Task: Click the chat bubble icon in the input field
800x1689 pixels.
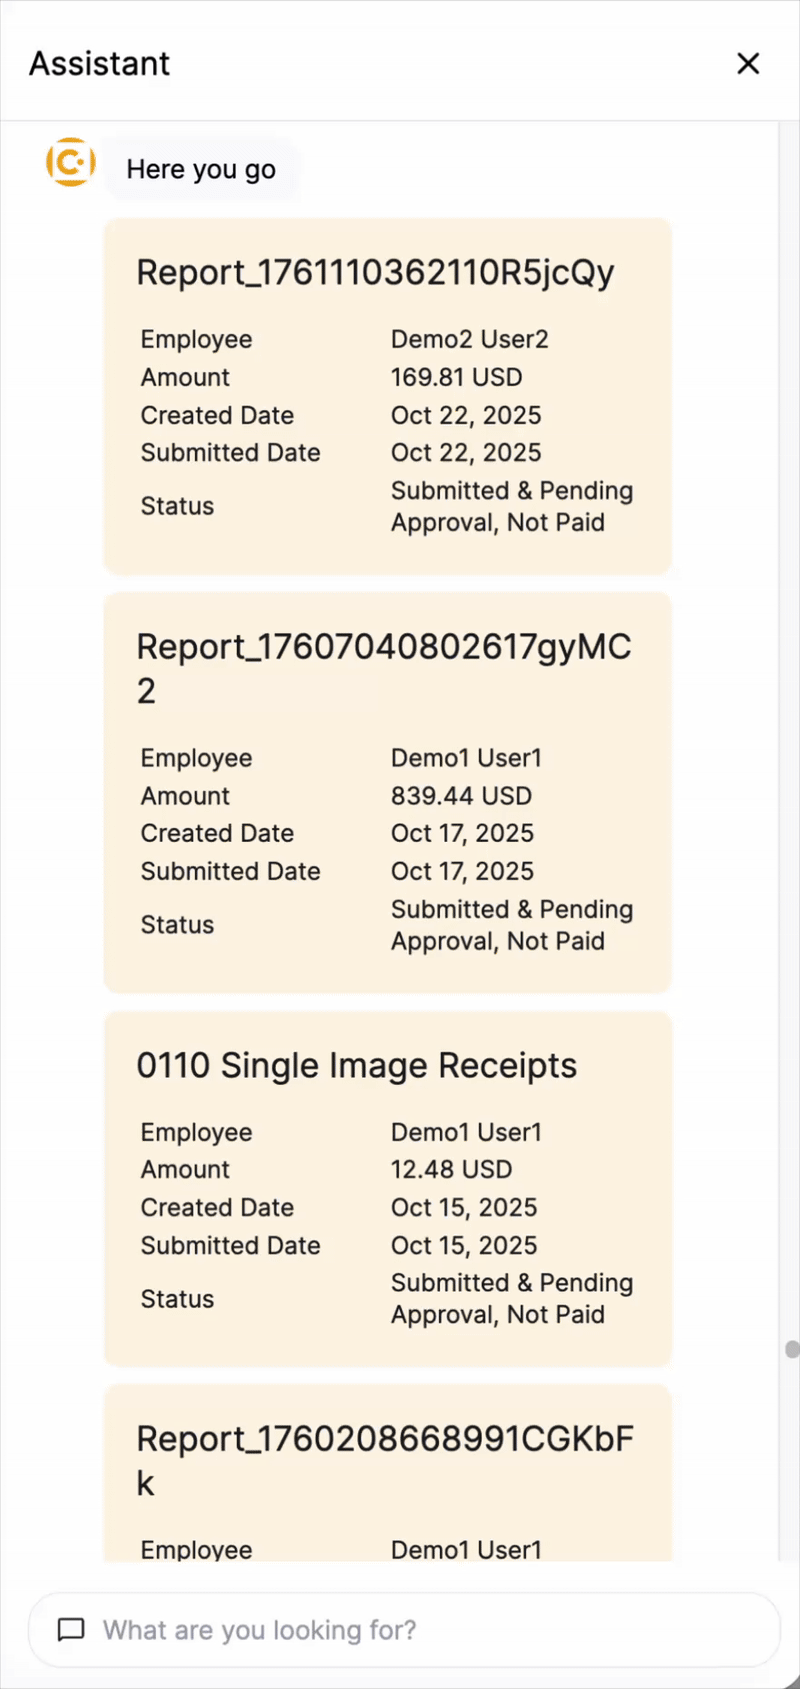Action: click(71, 1630)
